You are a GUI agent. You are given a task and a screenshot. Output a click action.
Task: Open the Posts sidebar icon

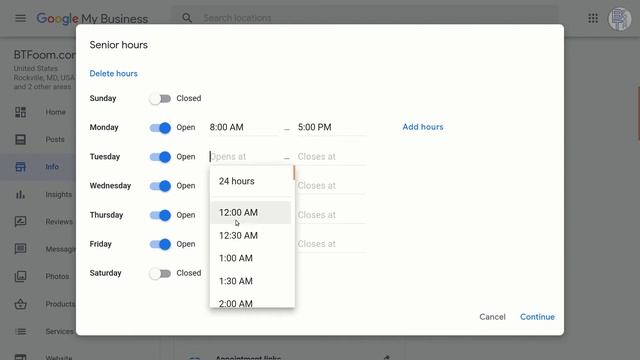20,140
